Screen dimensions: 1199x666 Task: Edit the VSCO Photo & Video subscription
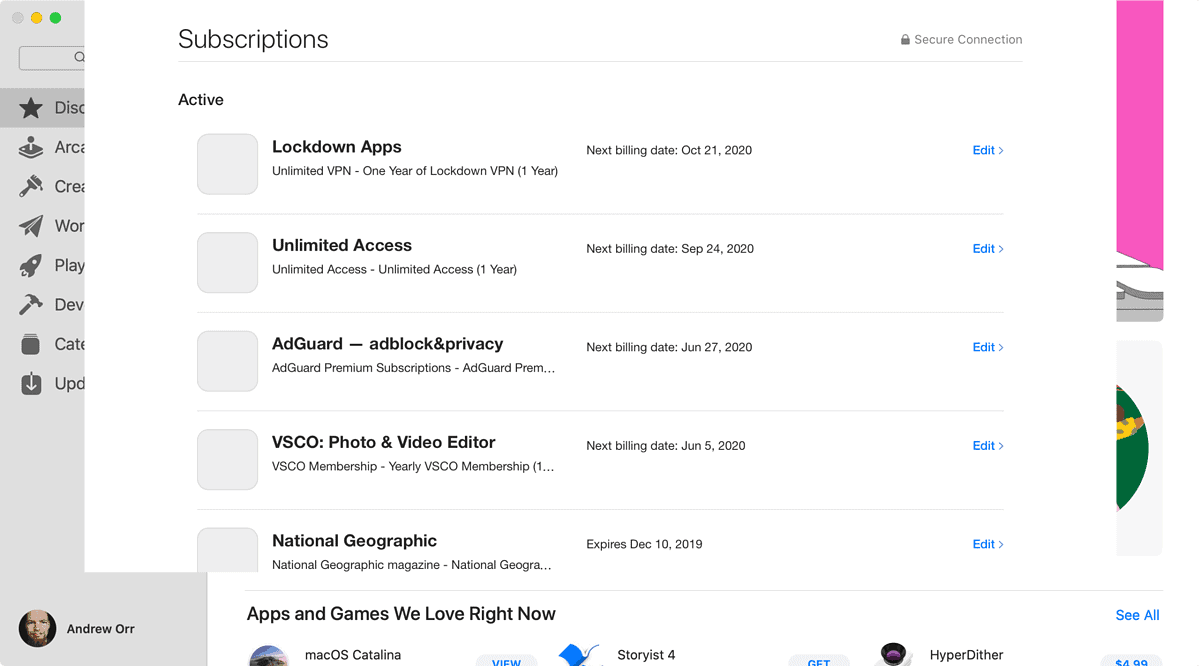987,446
